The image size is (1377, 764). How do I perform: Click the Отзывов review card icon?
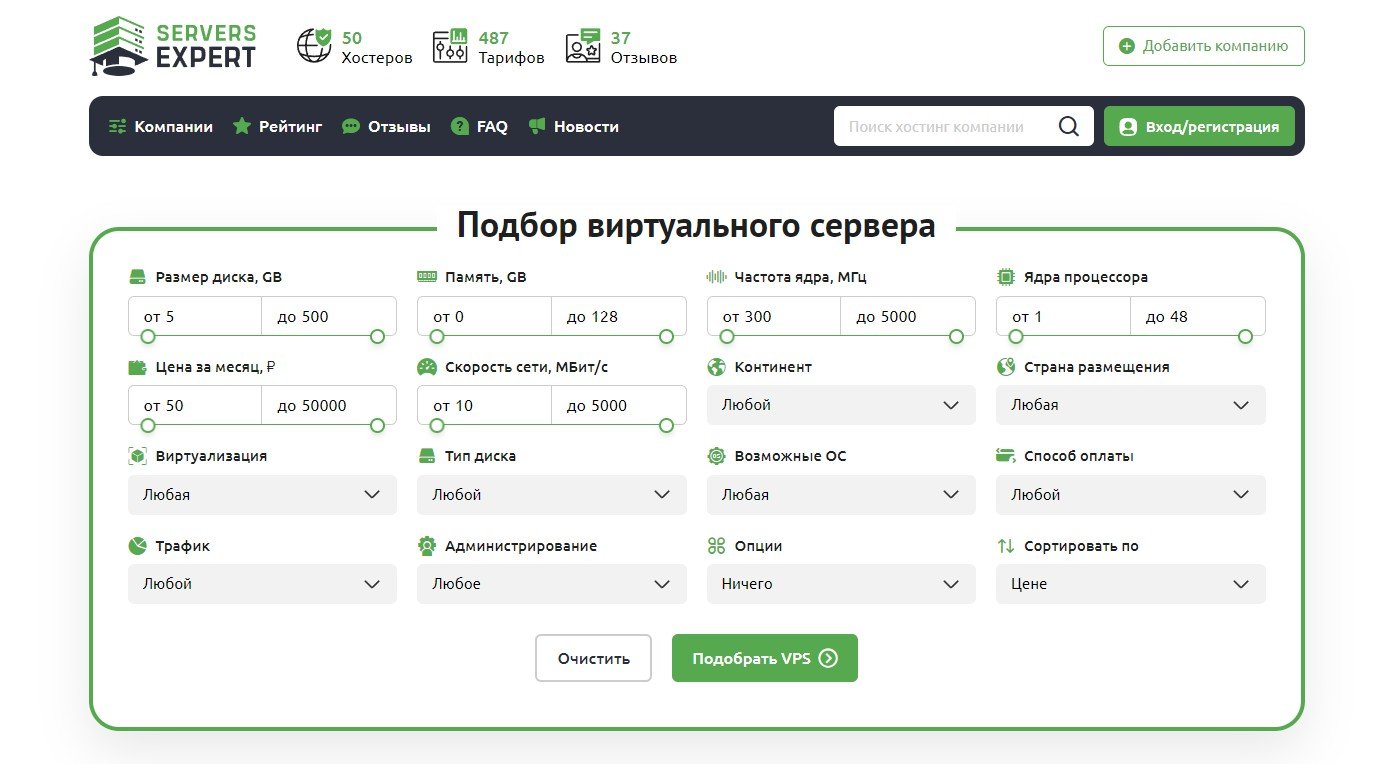[x=583, y=46]
